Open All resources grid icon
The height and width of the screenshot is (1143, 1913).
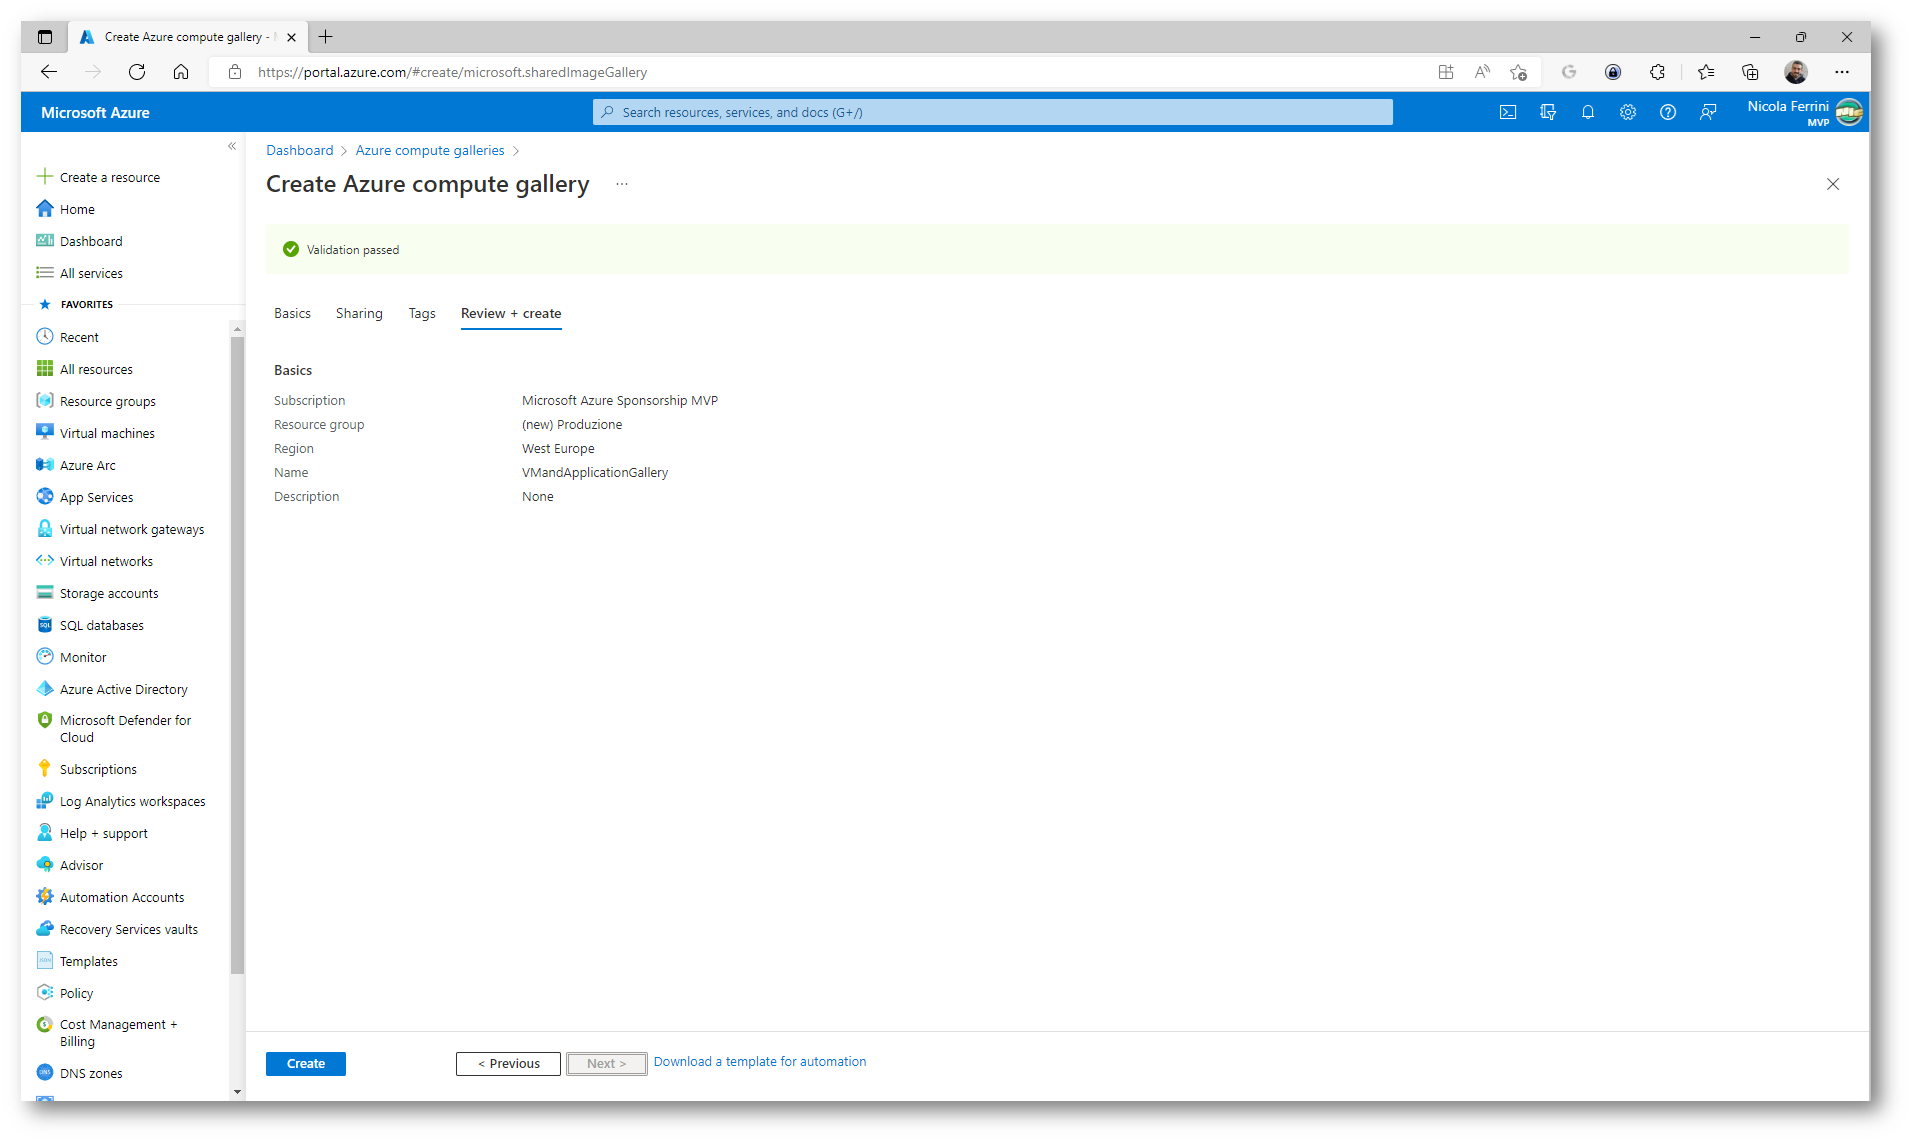coord(45,369)
